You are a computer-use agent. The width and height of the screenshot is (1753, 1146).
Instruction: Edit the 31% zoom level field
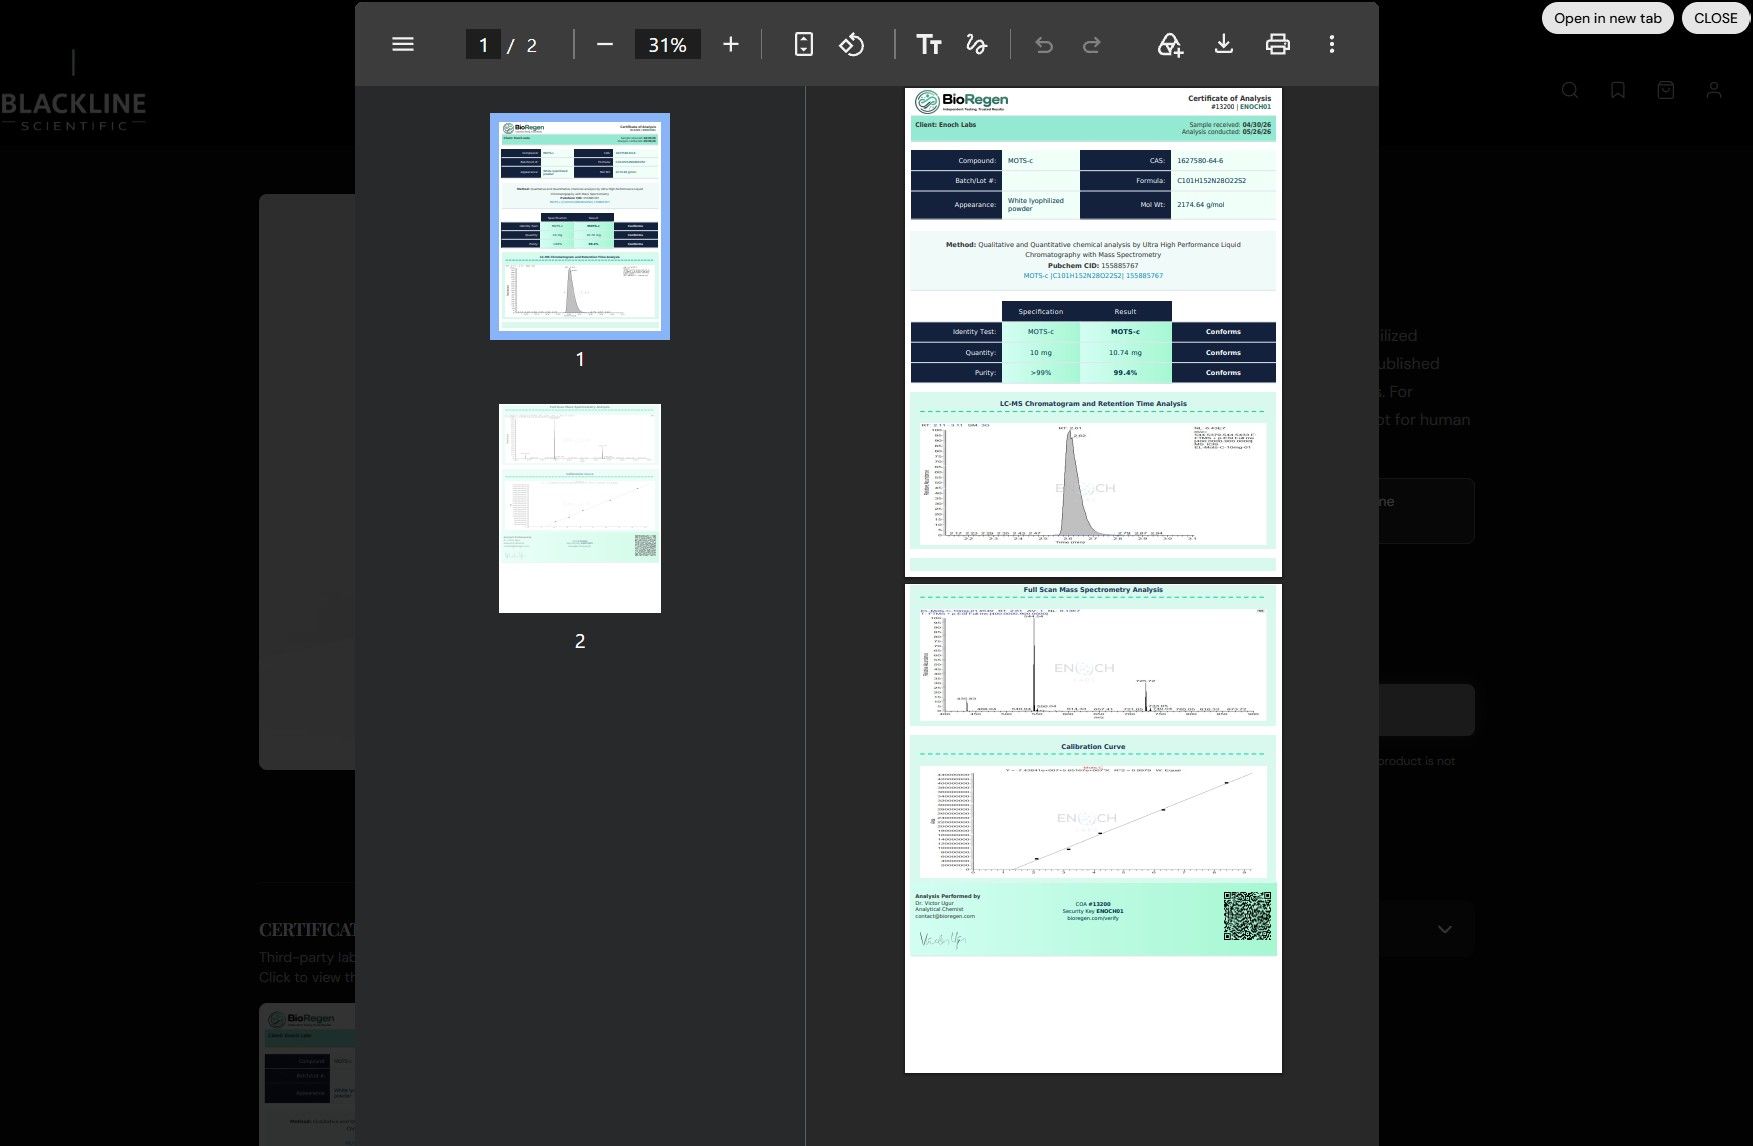[x=667, y=44]
